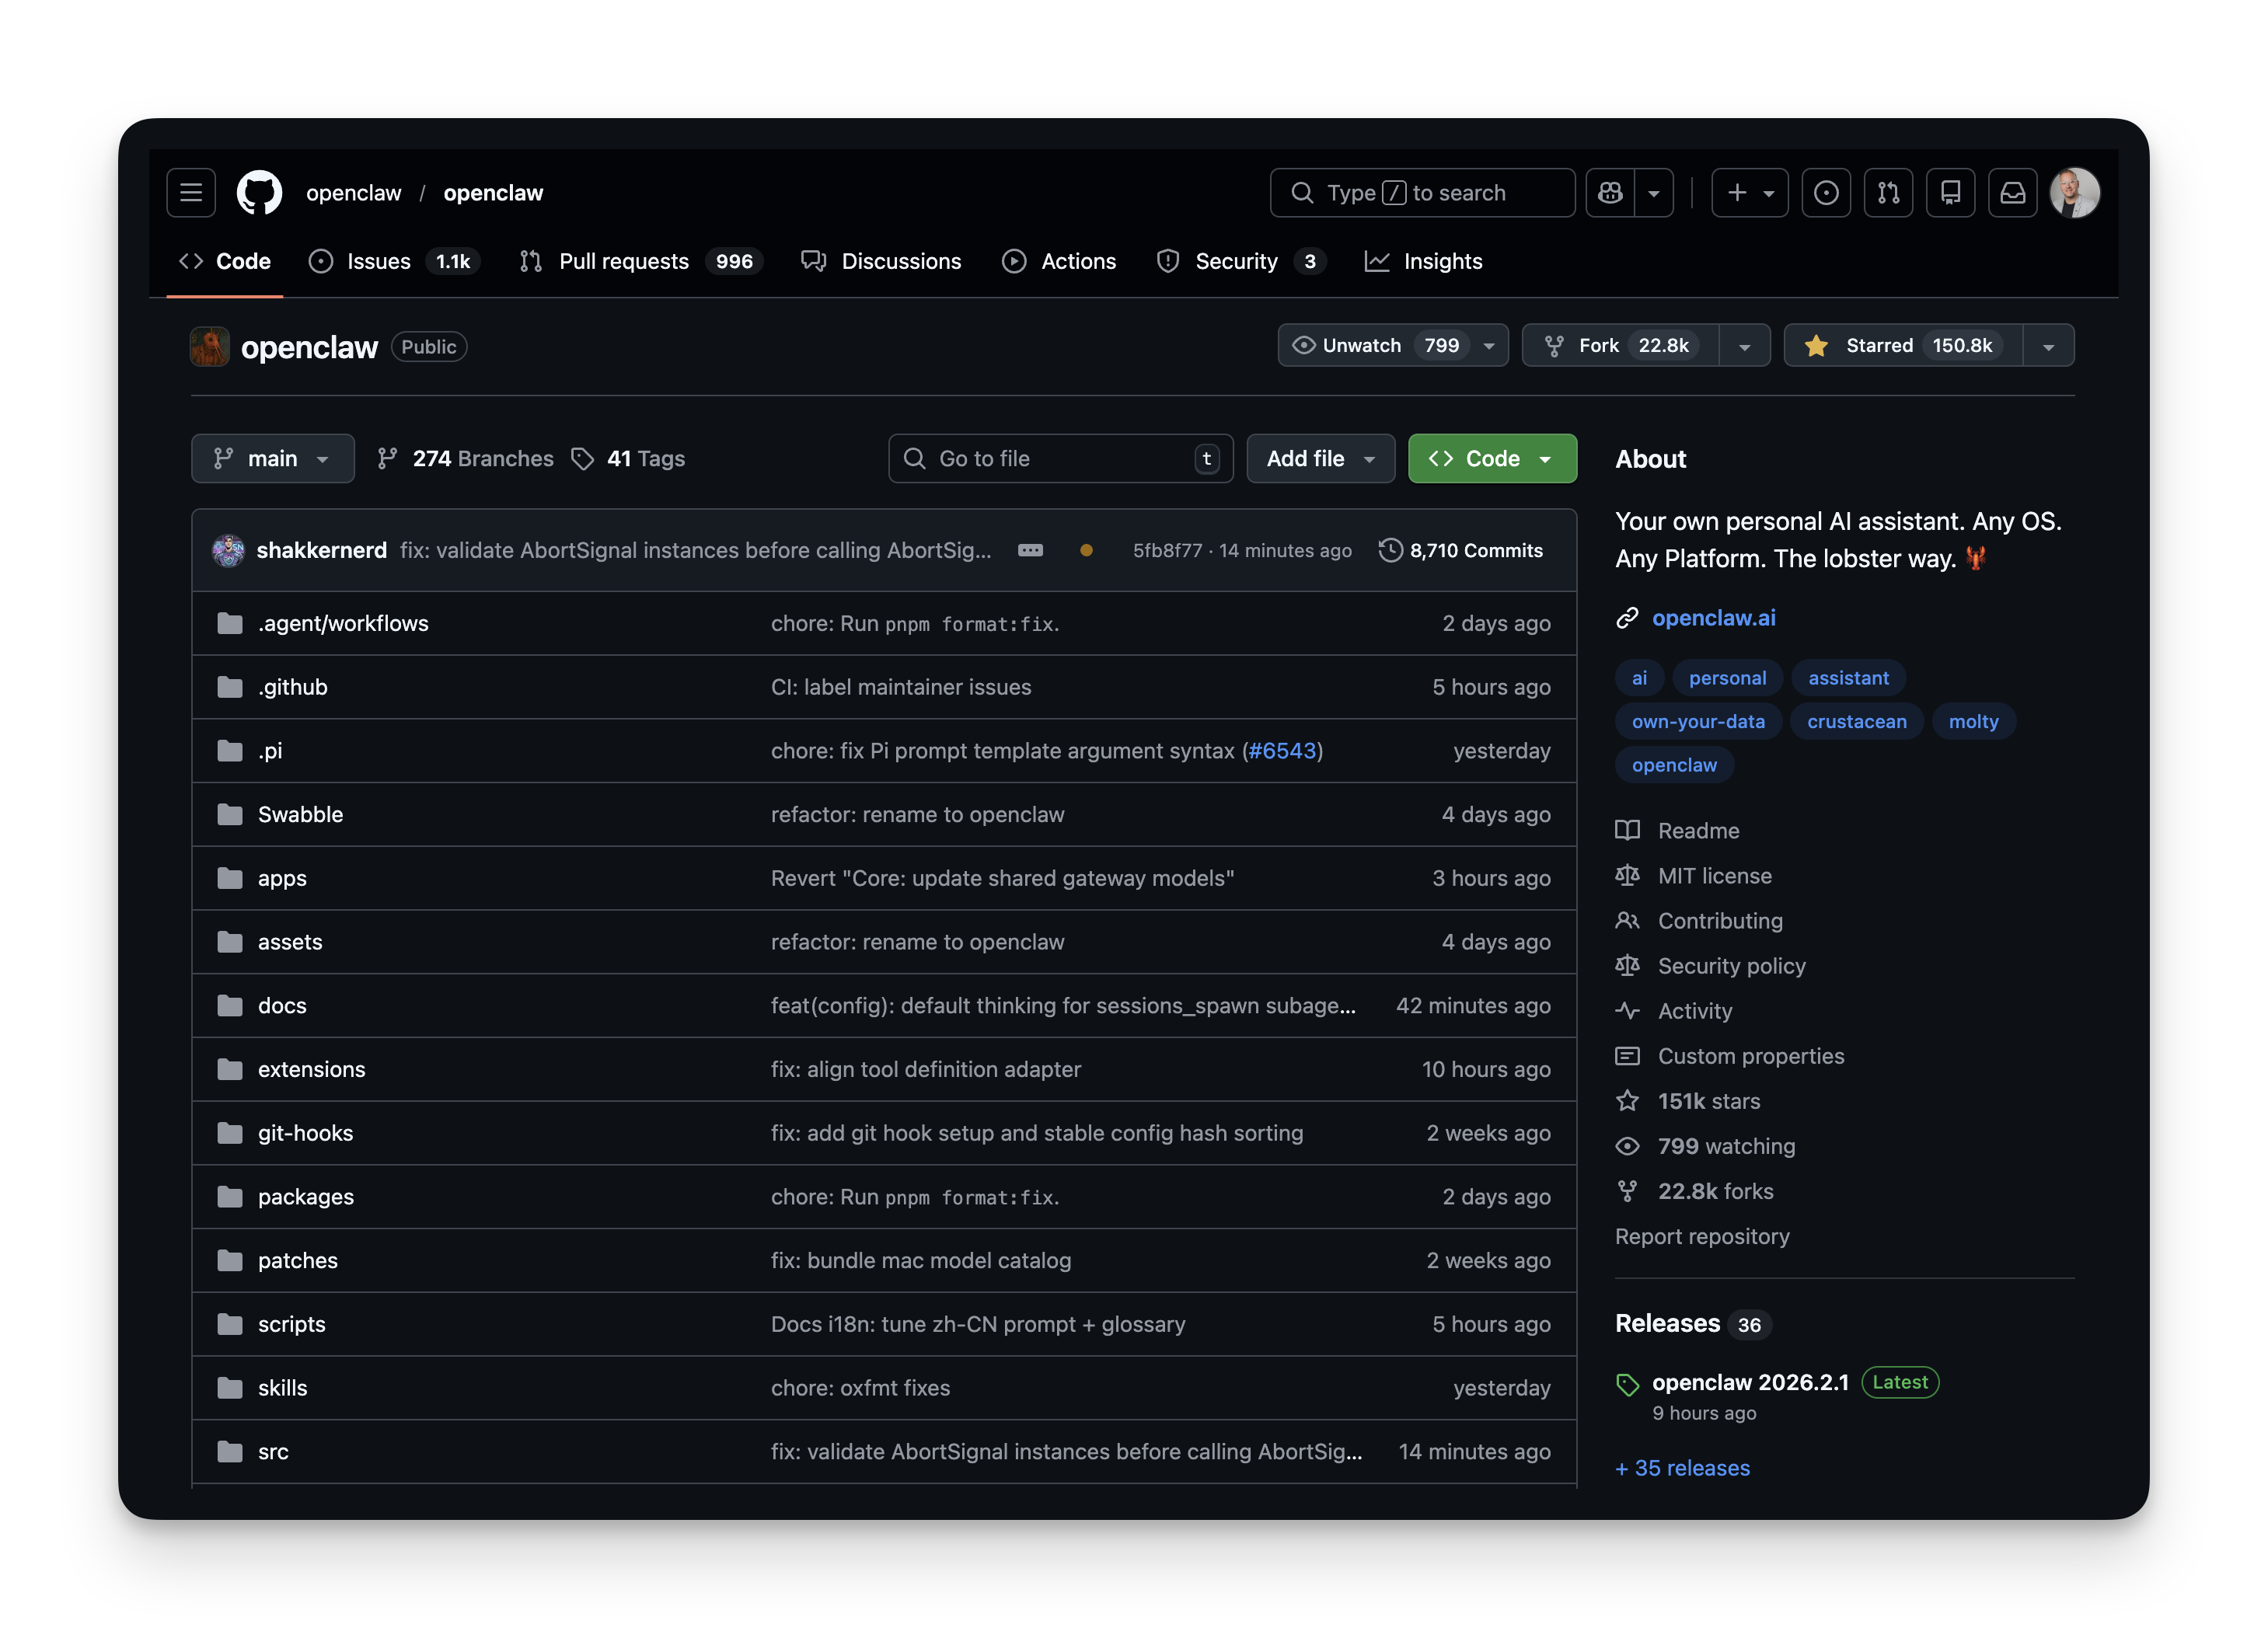This screenshot has height=1638, width=2268.
Task: Click the crustacean topic tag
Action: pos(1856,721)
